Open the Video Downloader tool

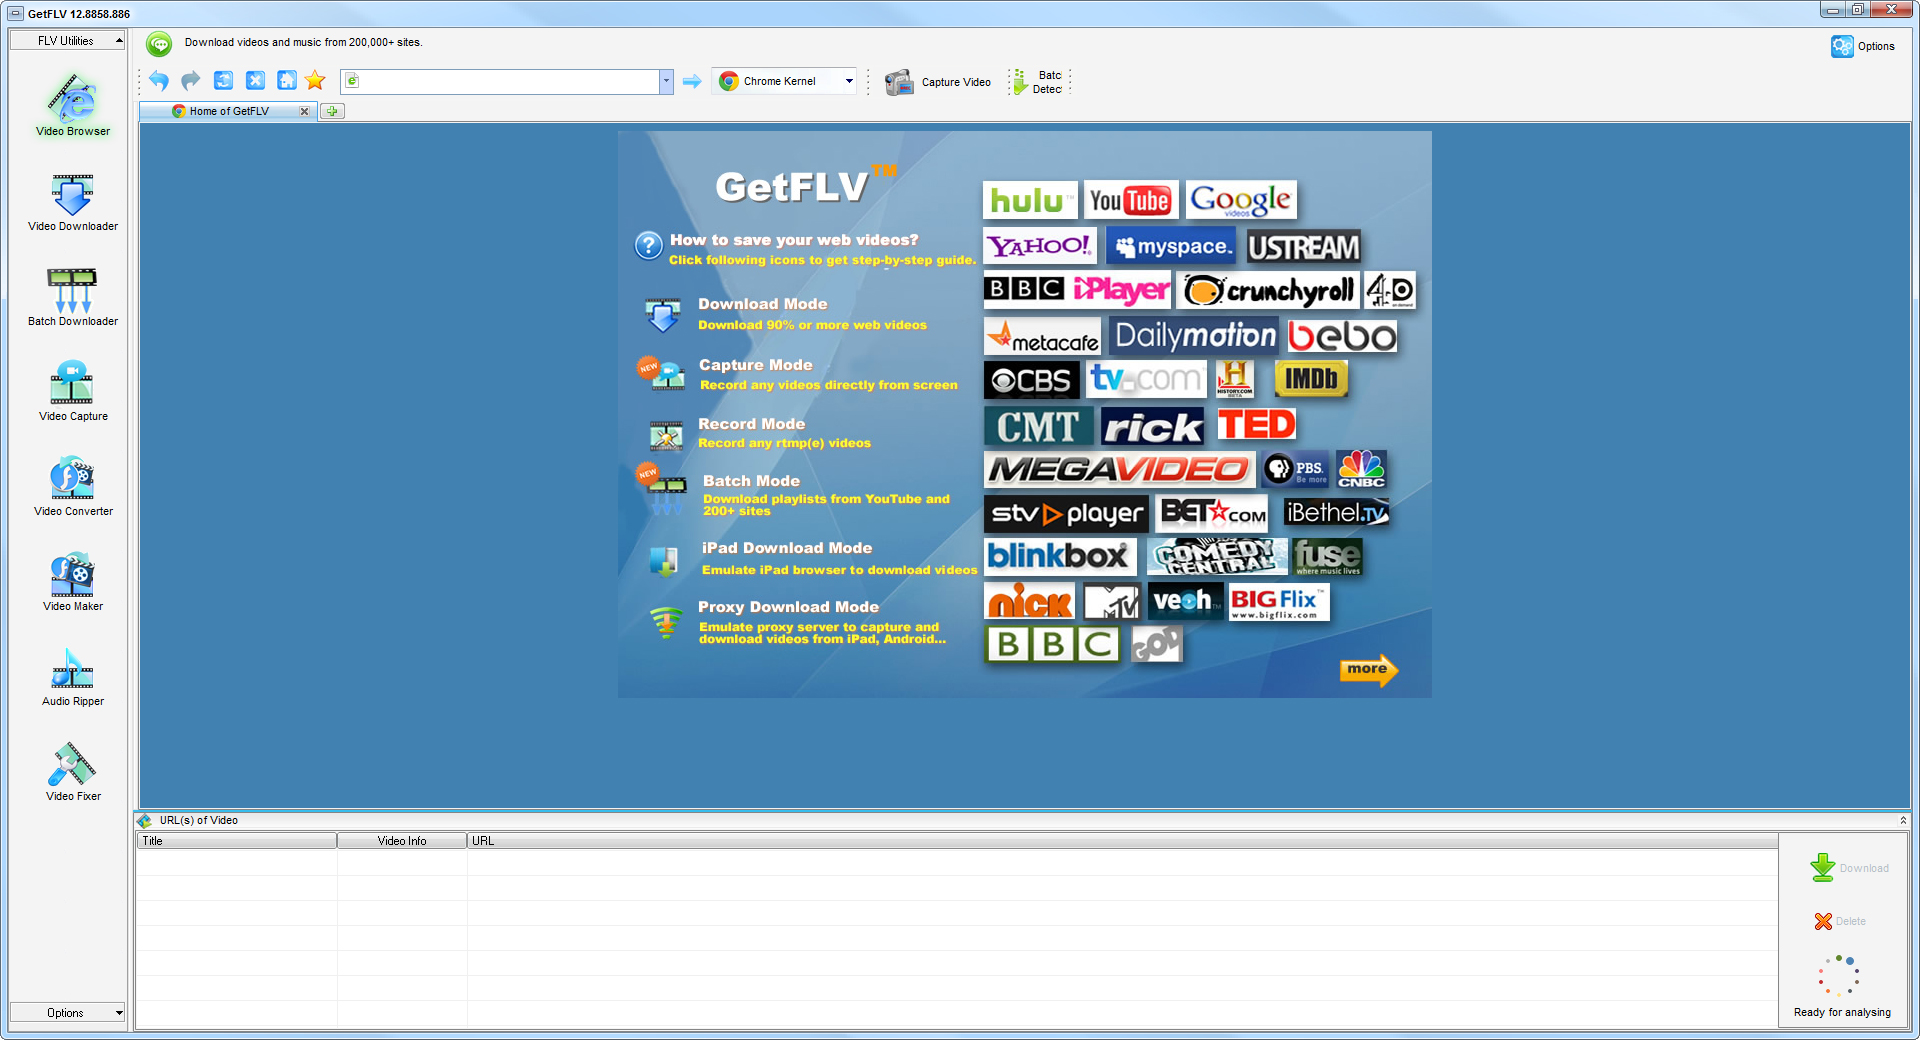pos(72,202)
